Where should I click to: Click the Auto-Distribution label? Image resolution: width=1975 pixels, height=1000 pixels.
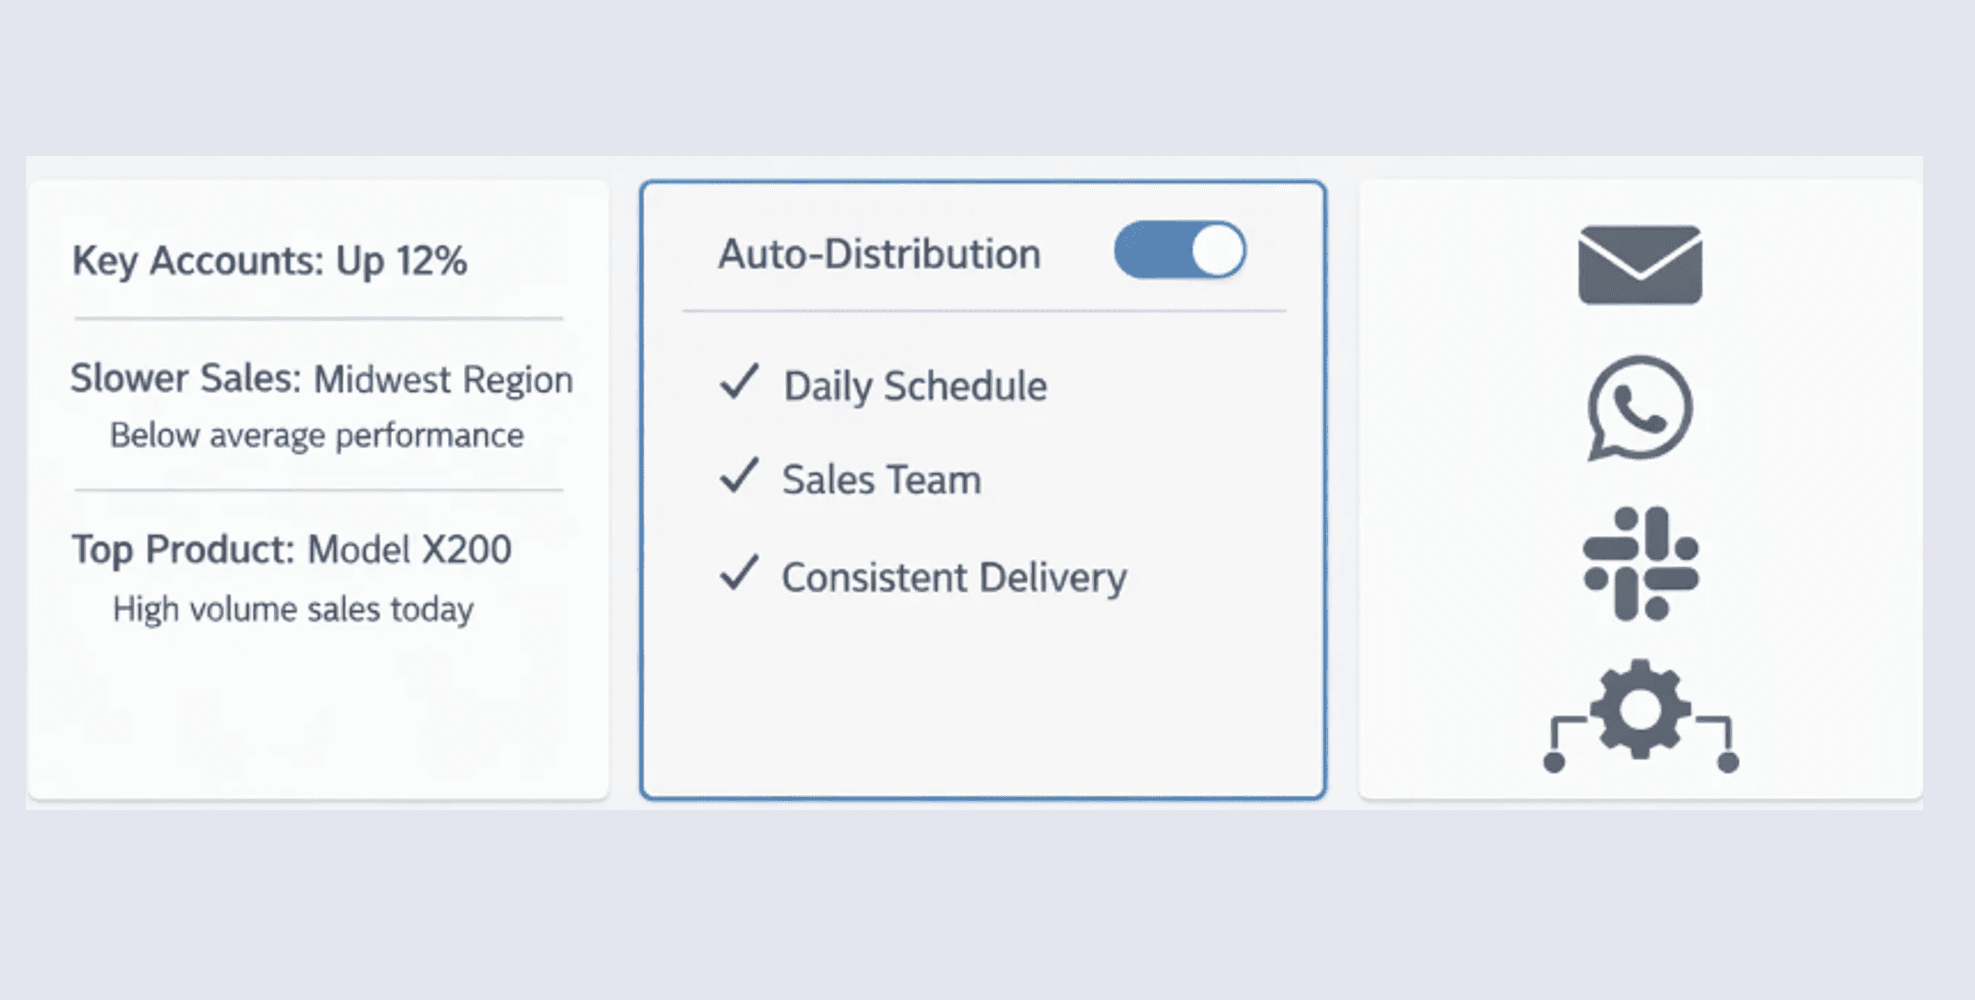pyautogui.click(x=879, y=254)
